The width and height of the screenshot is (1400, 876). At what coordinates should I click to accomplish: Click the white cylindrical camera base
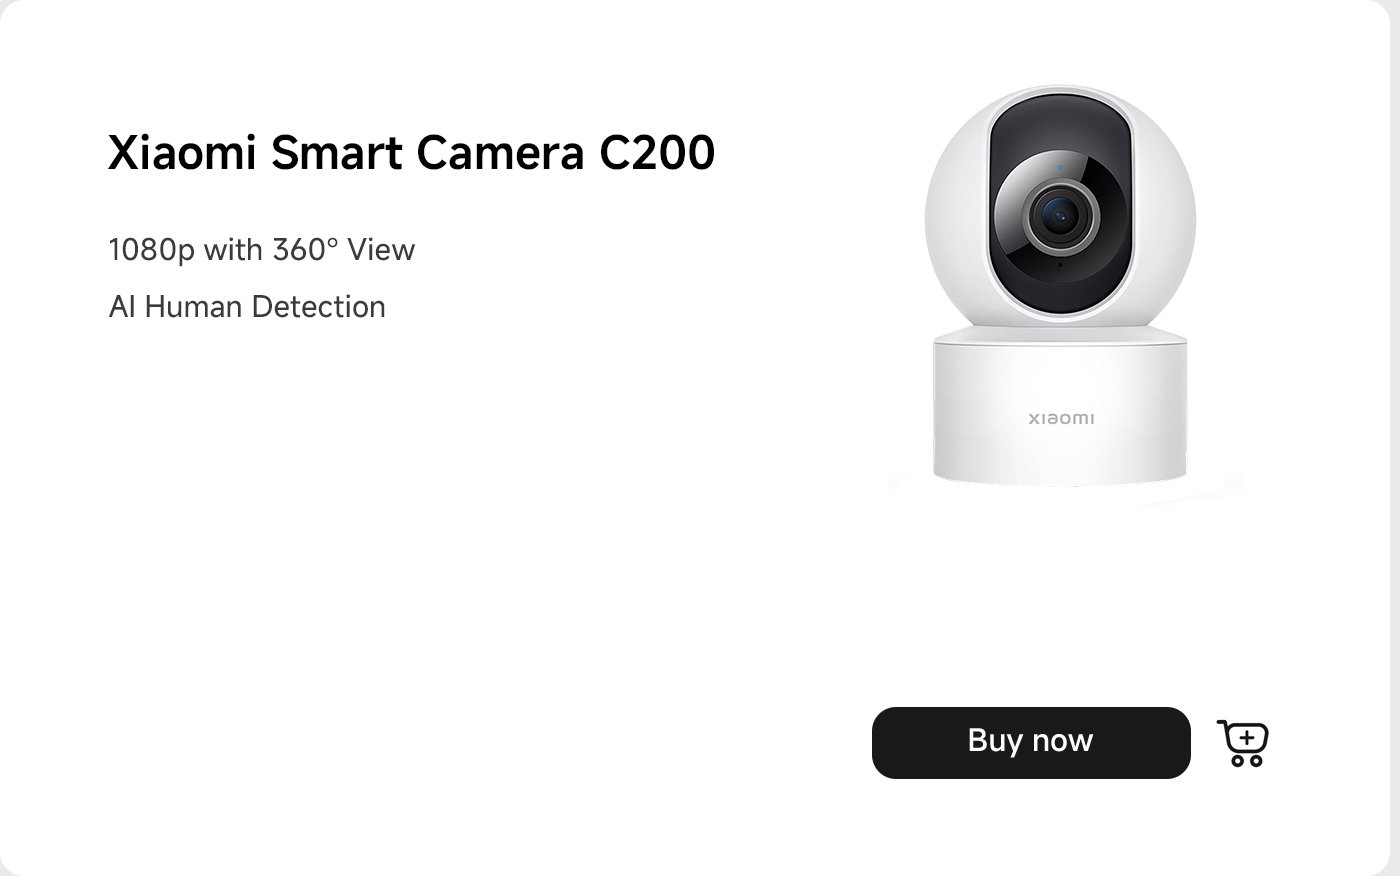[x=1060, y=410]
